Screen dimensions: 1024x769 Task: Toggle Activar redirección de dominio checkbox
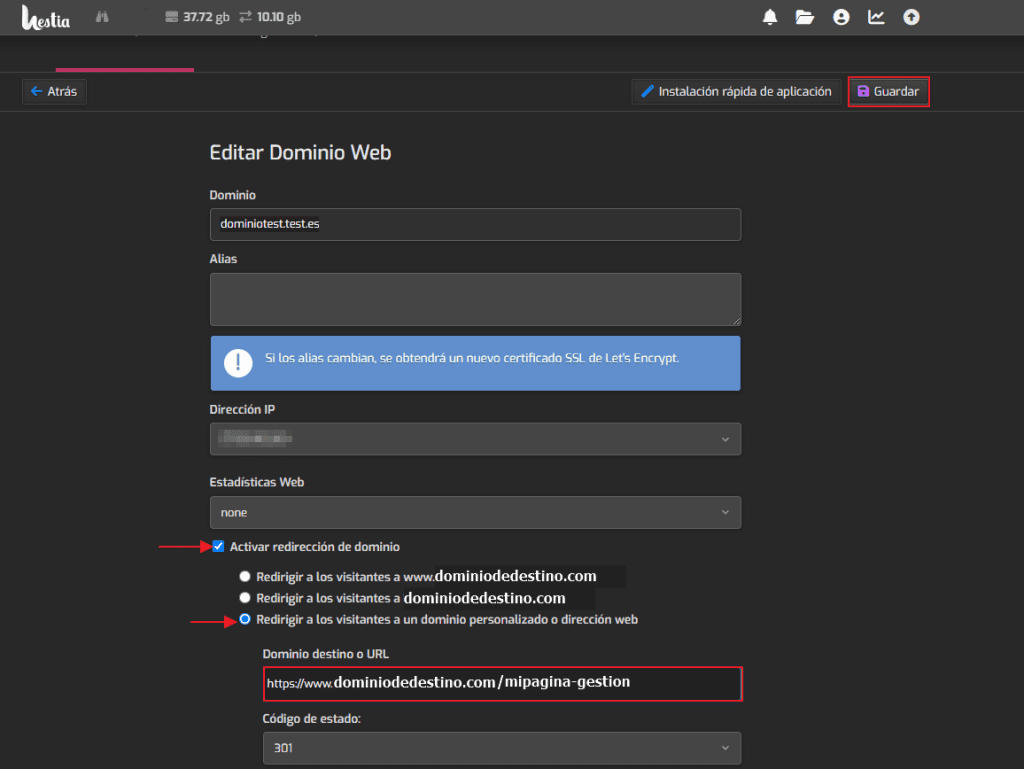pos(218,546)
